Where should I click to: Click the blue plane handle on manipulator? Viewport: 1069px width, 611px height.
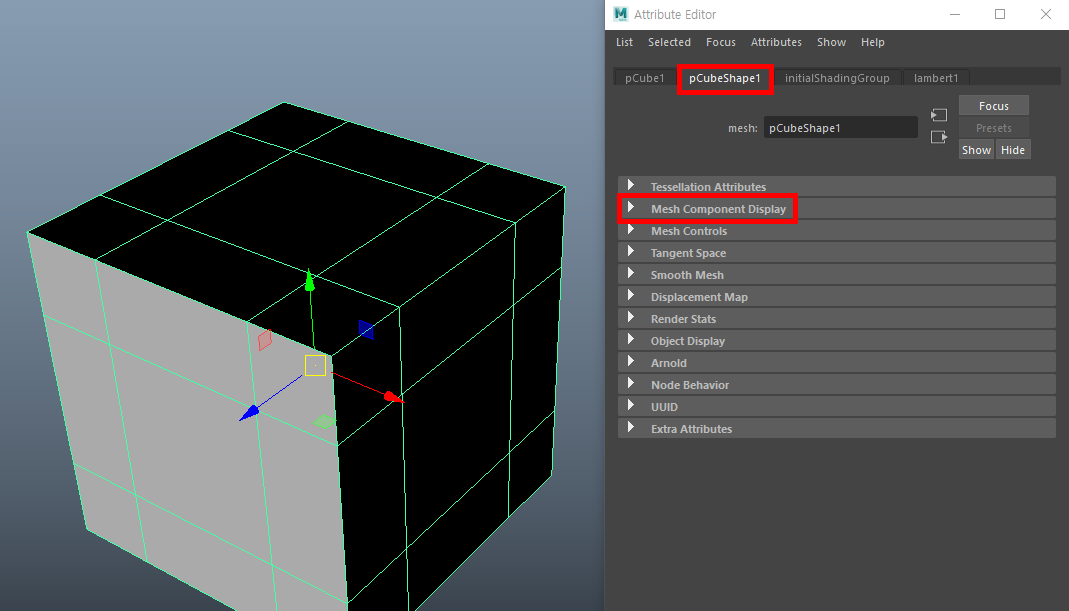pyautogui.click(x=366, y=329)
